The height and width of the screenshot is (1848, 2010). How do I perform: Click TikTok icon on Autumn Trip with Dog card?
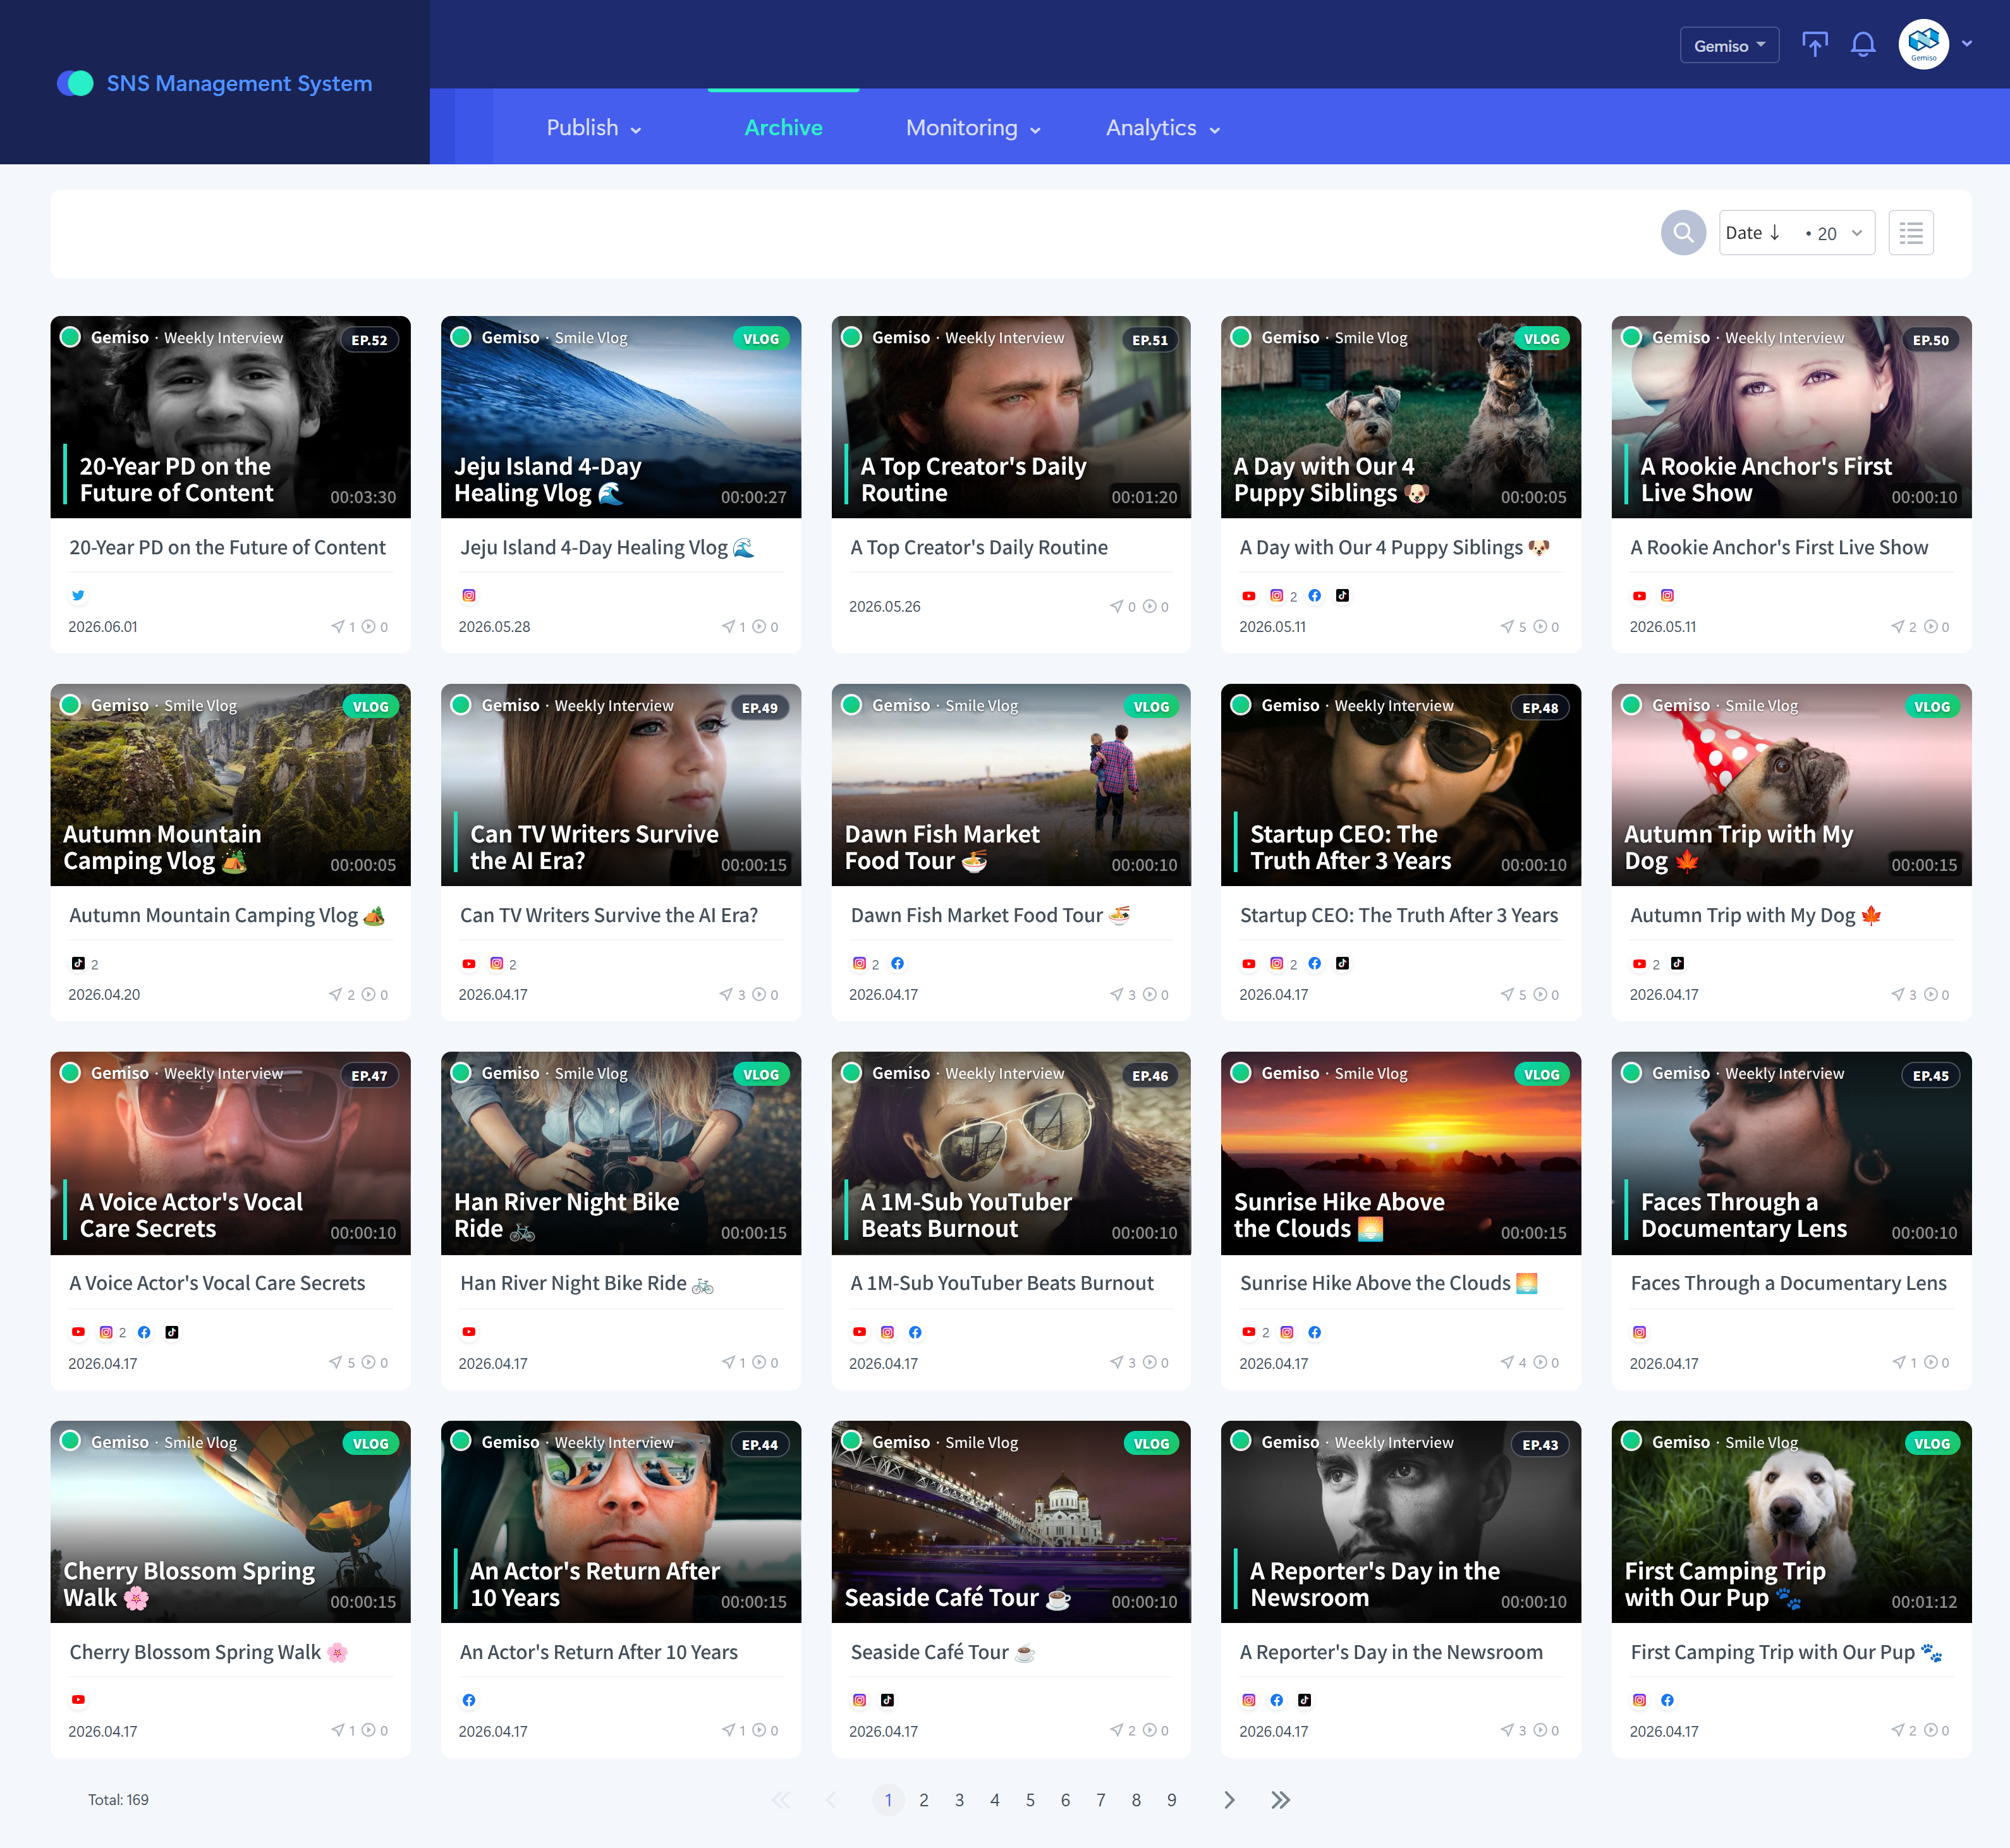(x=1677, y=964)
